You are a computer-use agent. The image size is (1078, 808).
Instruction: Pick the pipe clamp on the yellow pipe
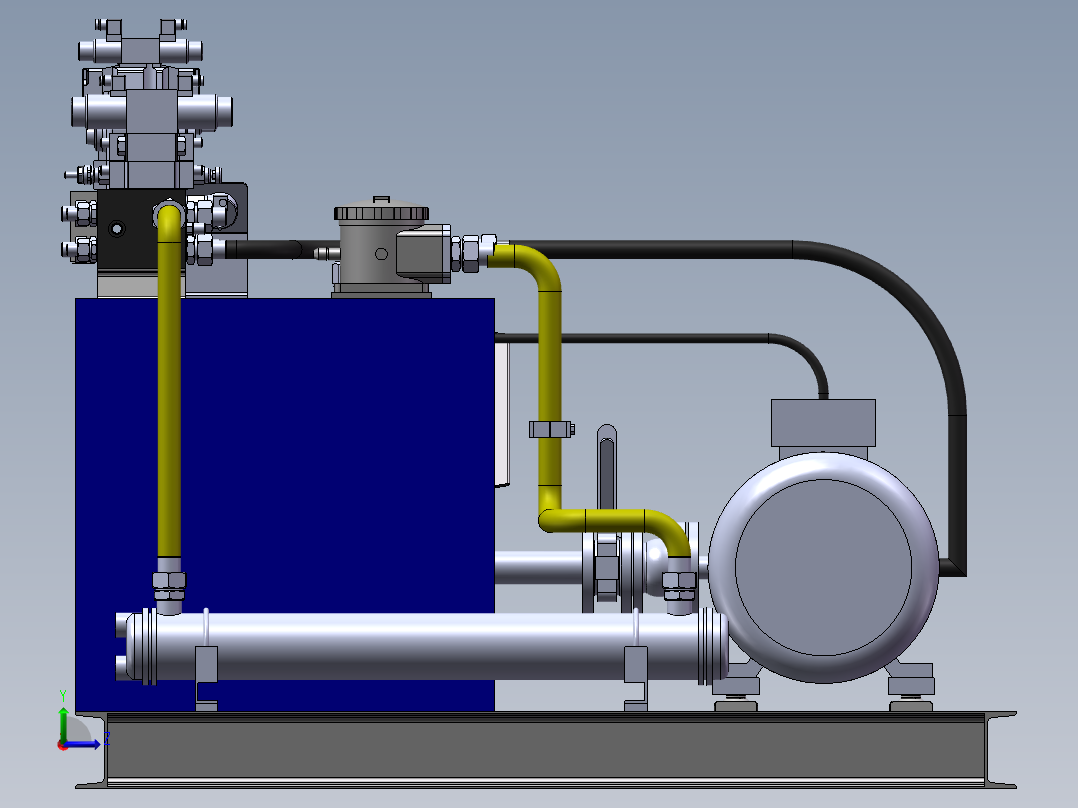pyautogui.click(x=551, y=430)
